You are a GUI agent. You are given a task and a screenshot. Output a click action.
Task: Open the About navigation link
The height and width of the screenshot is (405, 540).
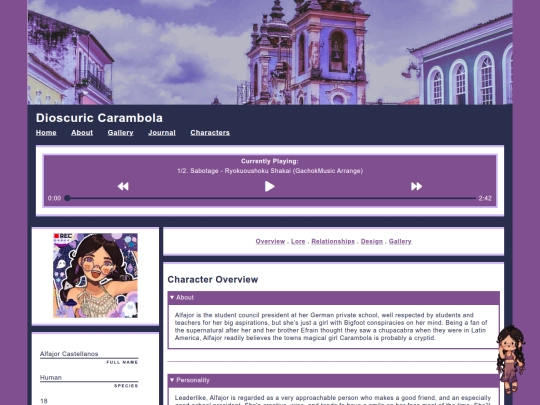[82, 133]
